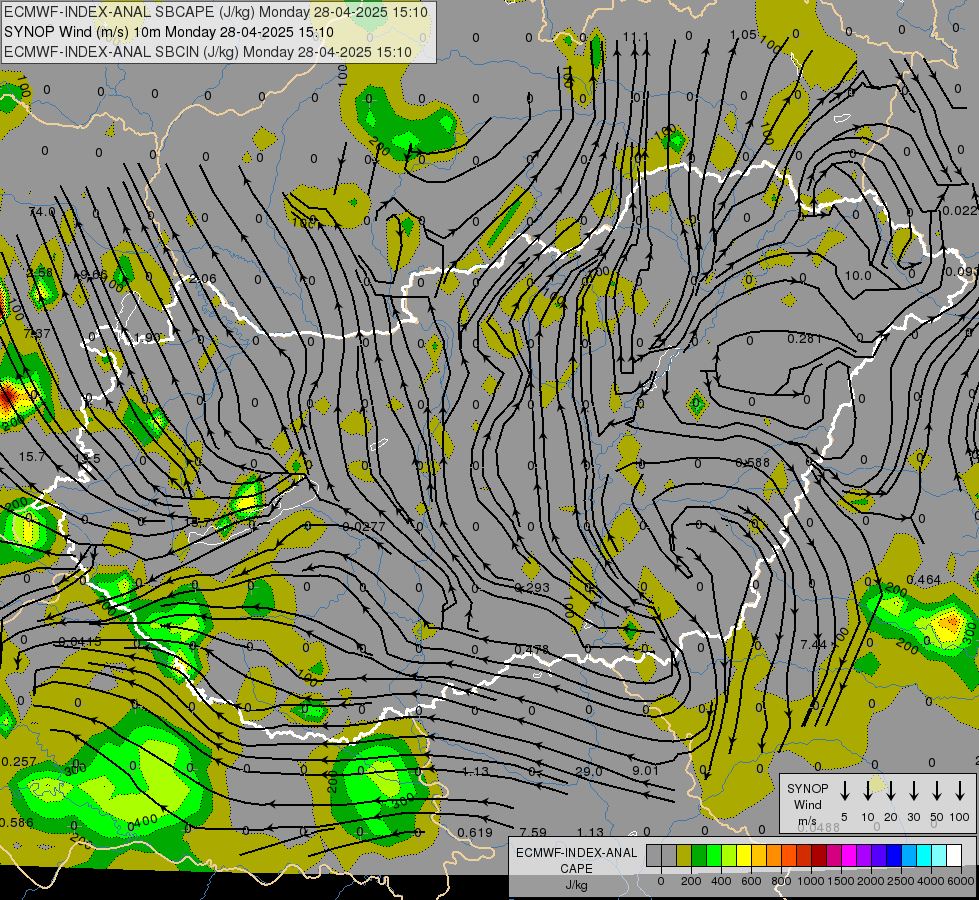The width and height of the screenshot is (979, 900).
Task: Pick the deep blue swatch left of the 2500 tick
Action: (x=894, y=855)
